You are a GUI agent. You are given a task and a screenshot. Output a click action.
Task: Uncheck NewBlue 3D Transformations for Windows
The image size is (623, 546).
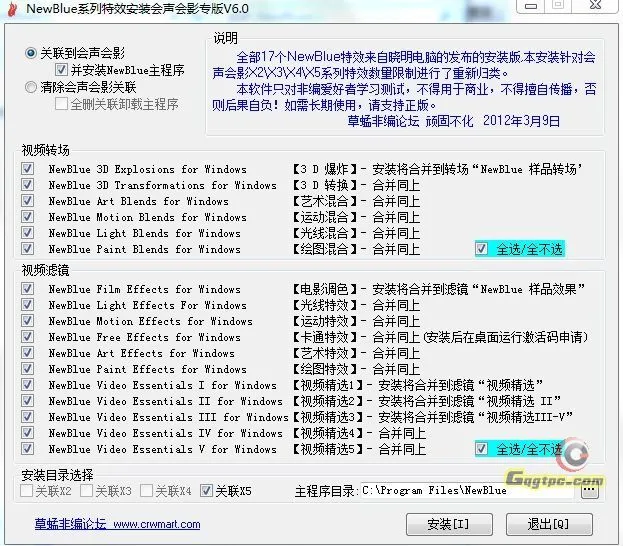pyautogui.click(x=27, y=184)
